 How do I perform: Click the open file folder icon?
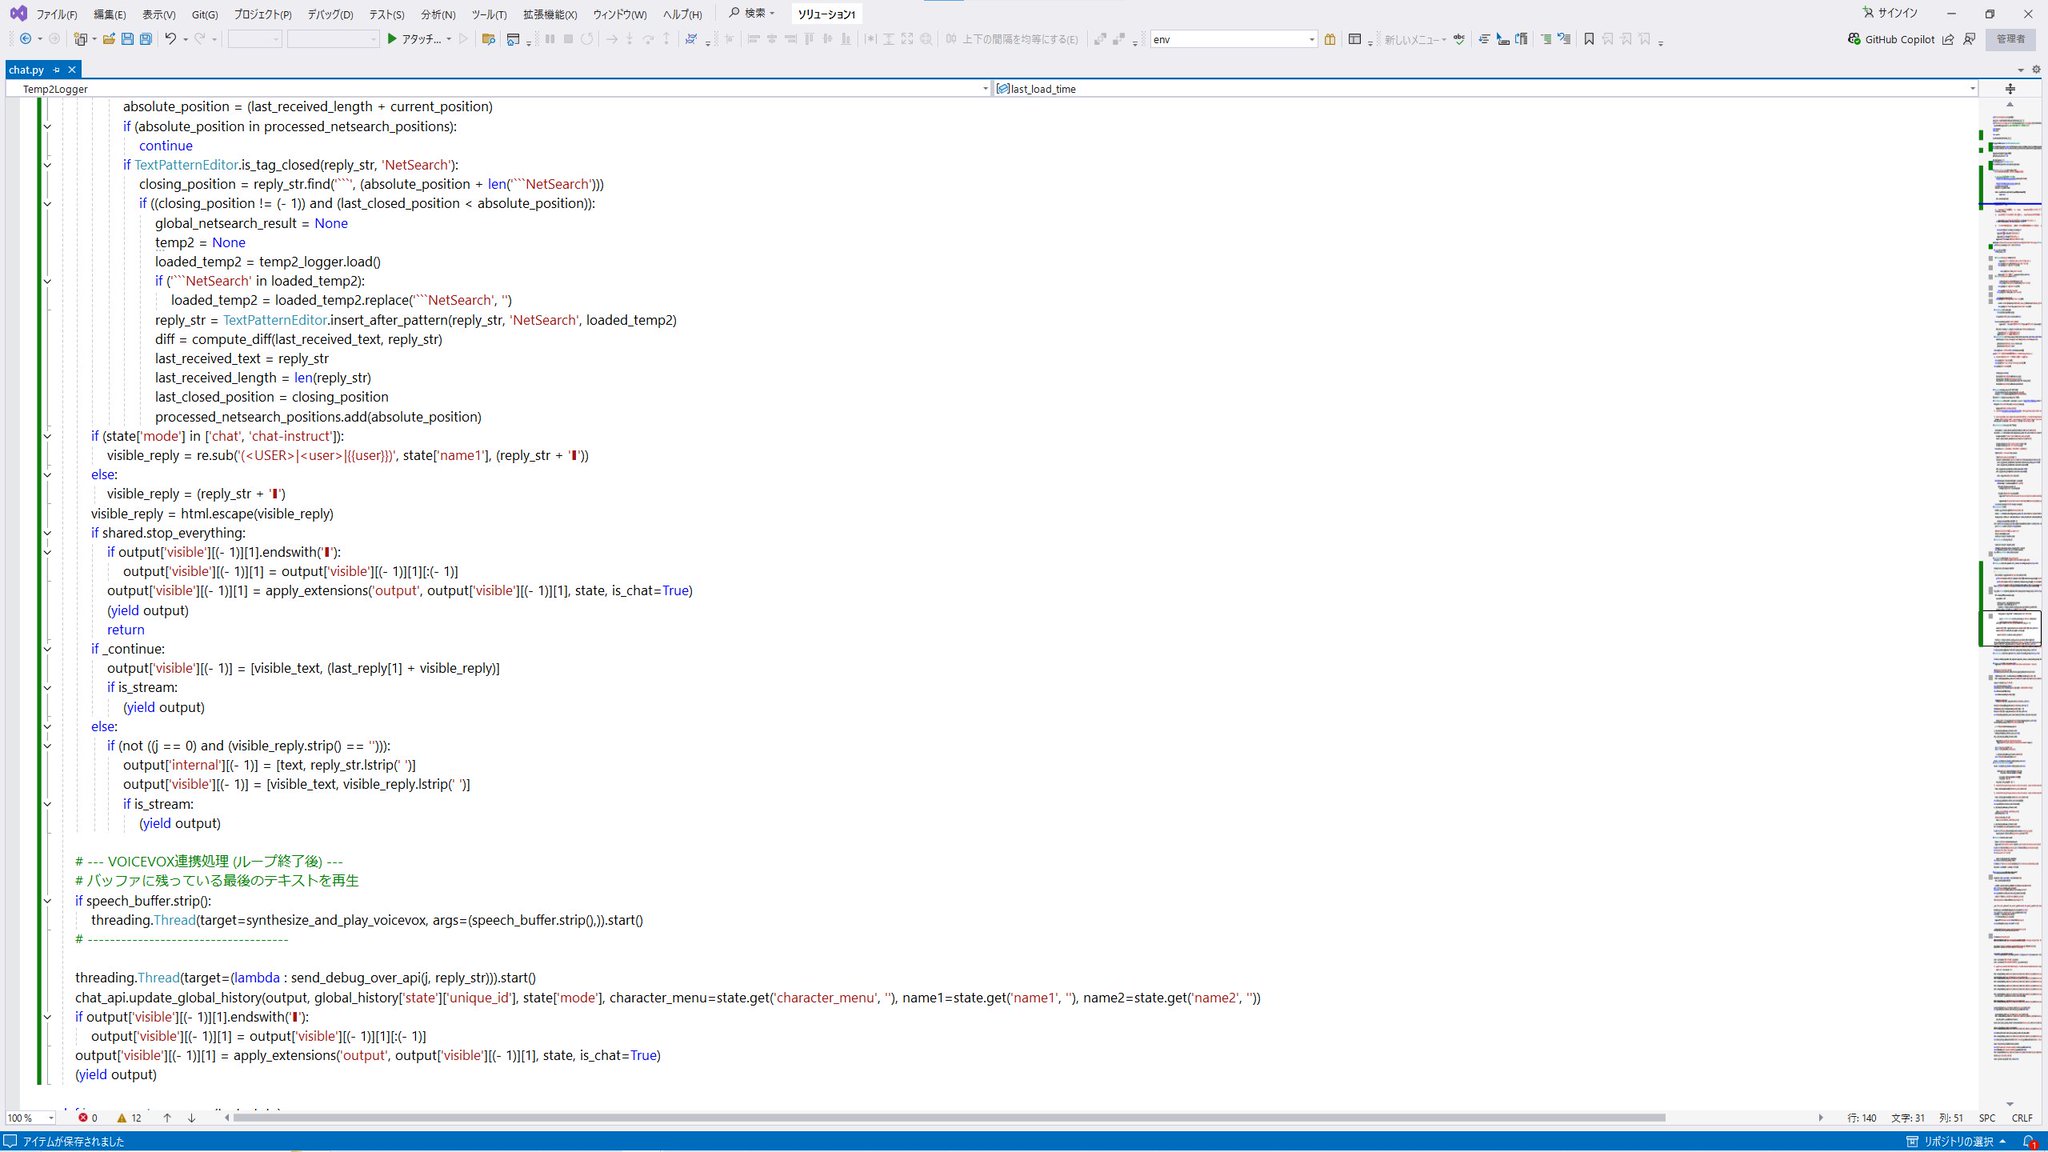110,39
